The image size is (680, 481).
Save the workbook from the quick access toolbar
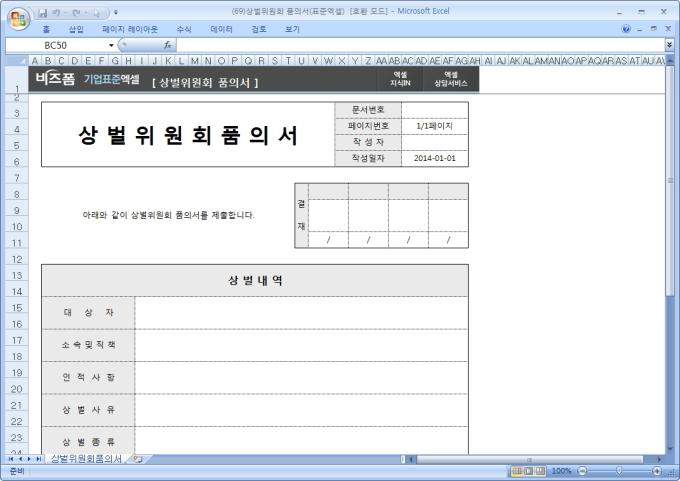coord(42,13)
